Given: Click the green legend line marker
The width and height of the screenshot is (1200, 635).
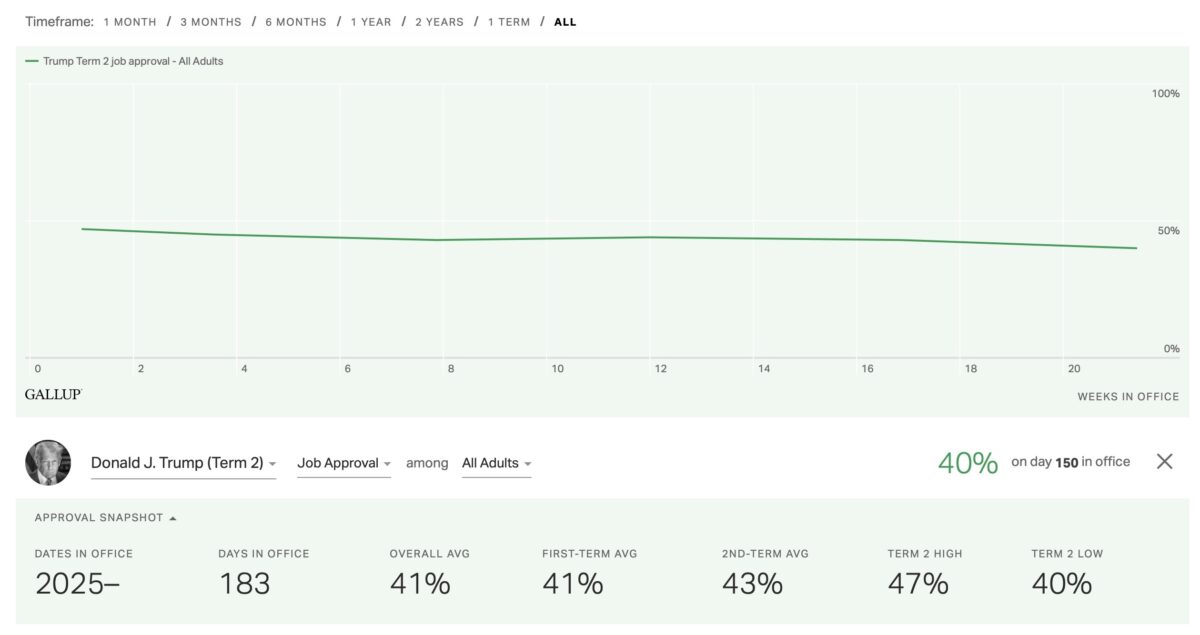Looking at the screenshot, I should click(32, 61).
